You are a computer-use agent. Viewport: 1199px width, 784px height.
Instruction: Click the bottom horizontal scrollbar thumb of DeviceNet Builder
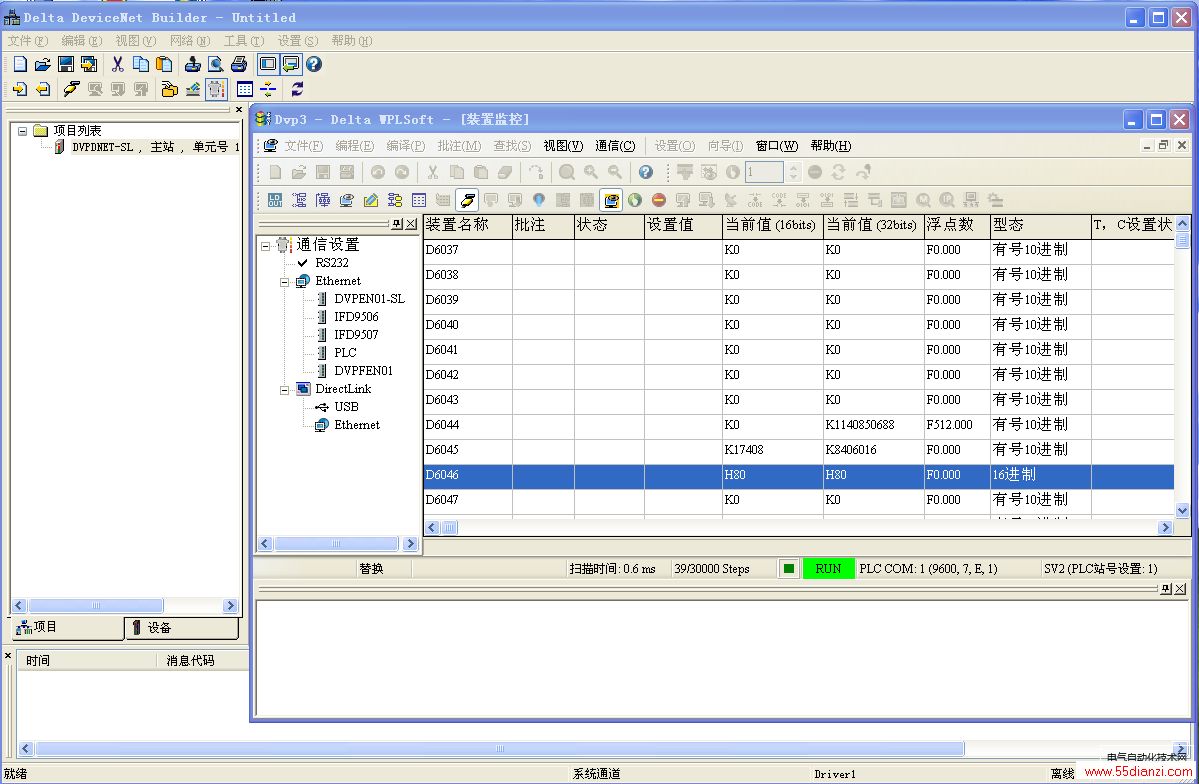499,749
